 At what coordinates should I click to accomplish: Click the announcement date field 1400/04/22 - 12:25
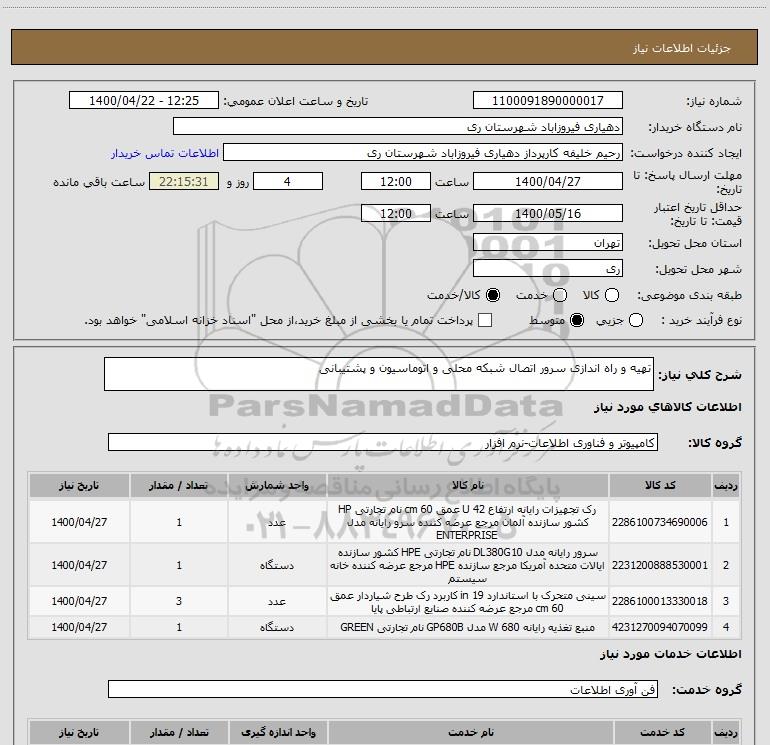pos(144,100)
